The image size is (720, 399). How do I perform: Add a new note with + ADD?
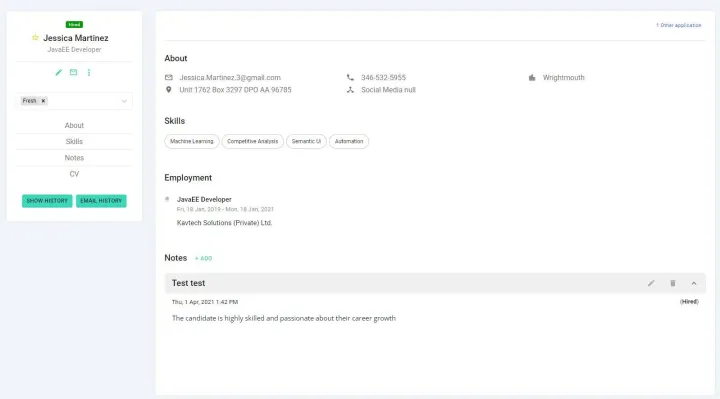click(203, 259)
